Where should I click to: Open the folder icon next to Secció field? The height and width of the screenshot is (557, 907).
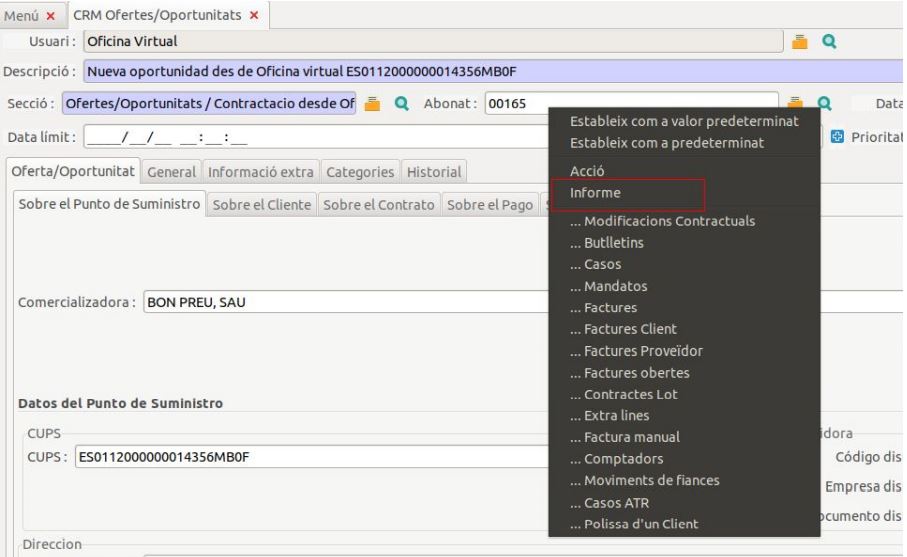click(x=372, y=103)
